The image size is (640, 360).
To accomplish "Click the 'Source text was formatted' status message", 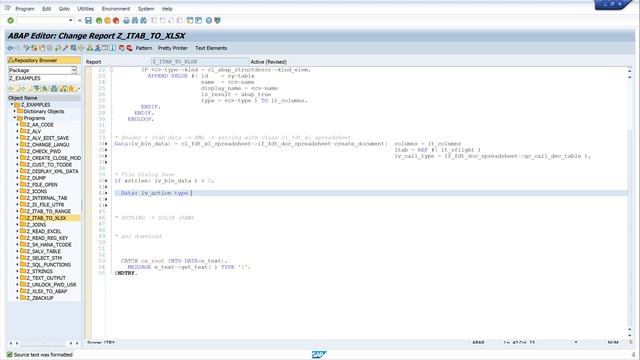I will coord(43,355).
